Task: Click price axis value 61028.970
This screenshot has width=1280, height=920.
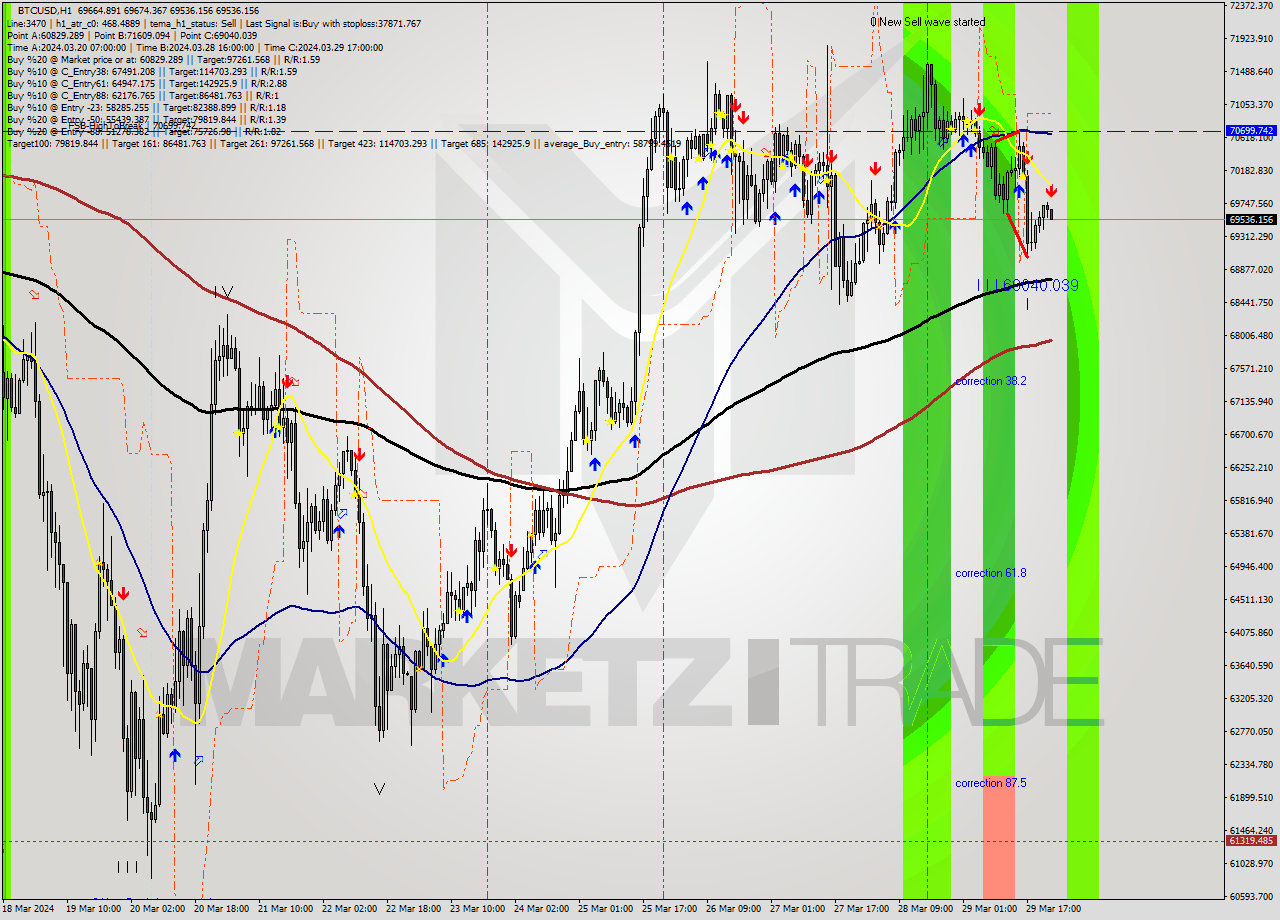Action: 1251,864
